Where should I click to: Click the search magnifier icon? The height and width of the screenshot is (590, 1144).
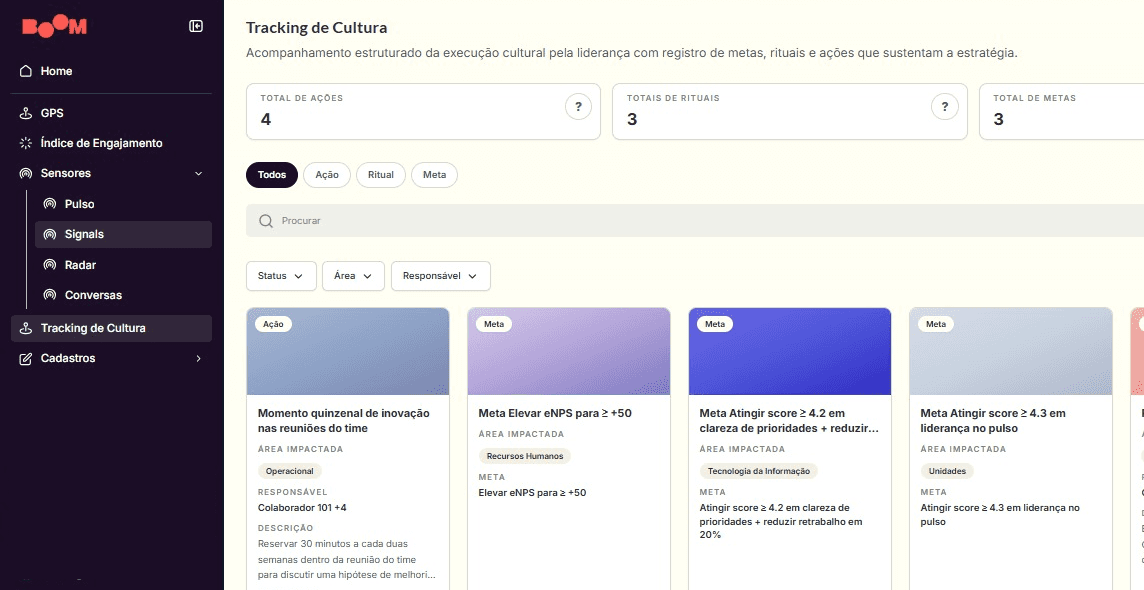point(266,221)
